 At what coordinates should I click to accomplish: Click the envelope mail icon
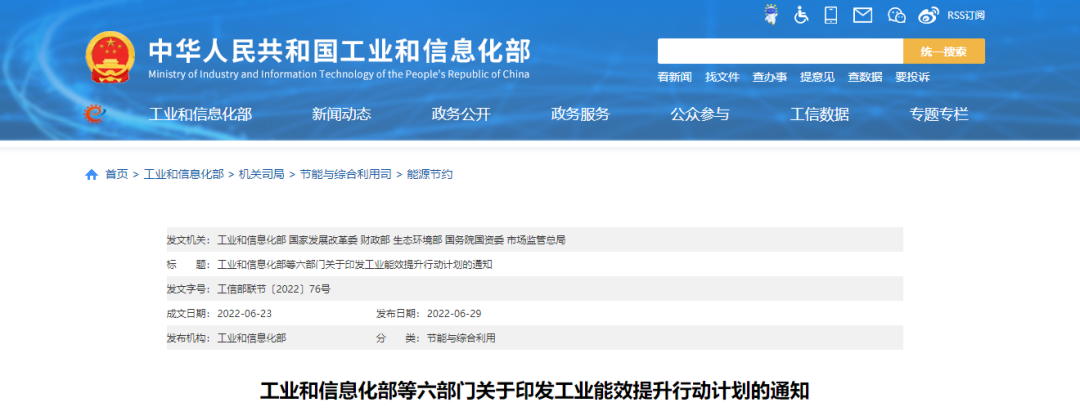[x=862, y=14]
